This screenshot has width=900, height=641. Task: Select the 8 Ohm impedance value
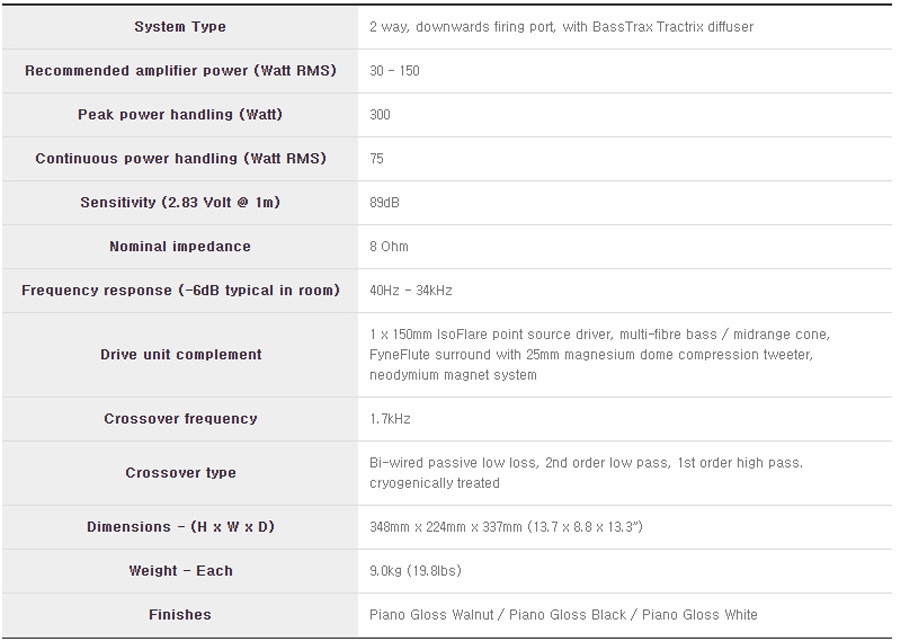[389, 247]
